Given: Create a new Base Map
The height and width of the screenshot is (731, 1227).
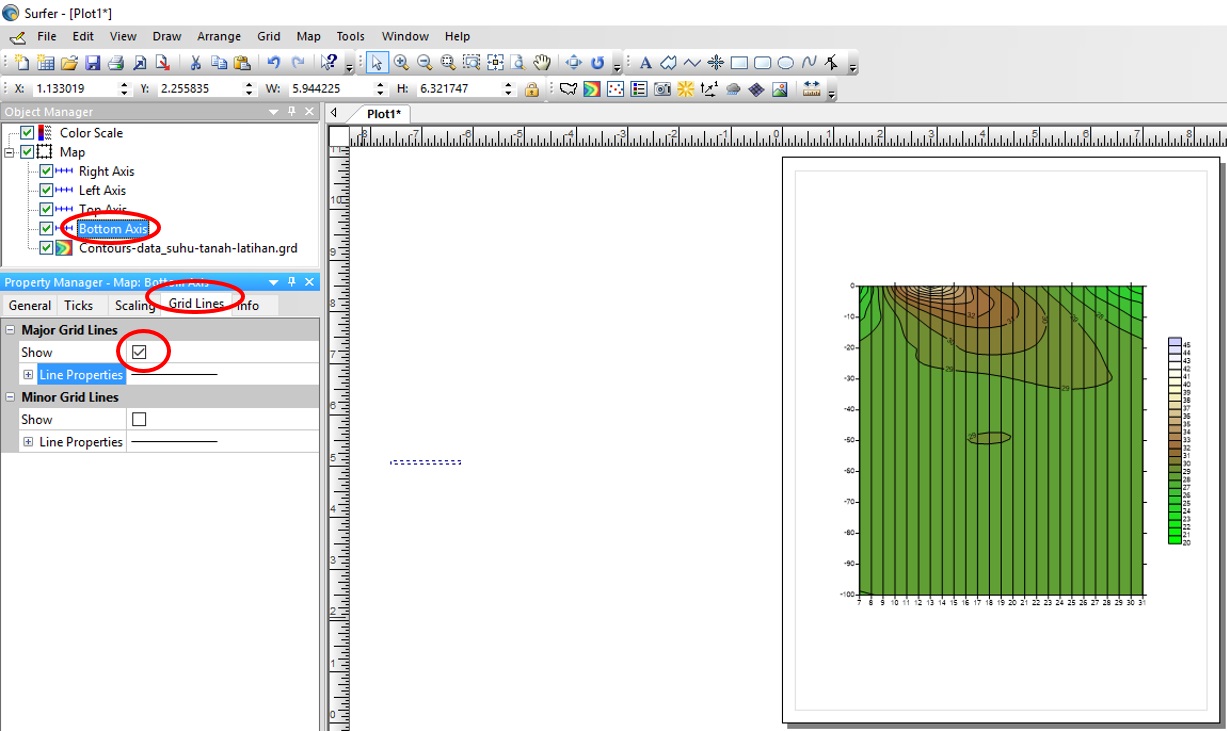Looking at the screenshot, I should click(568, 89).
